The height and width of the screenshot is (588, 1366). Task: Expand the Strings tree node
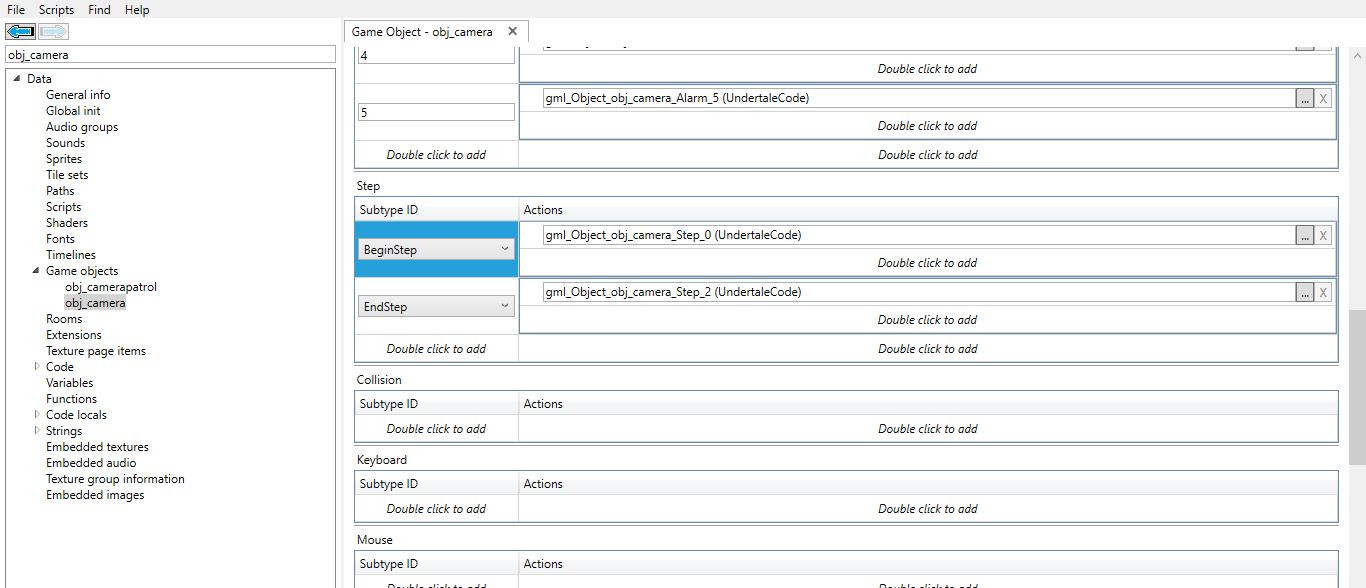[37, 431]
